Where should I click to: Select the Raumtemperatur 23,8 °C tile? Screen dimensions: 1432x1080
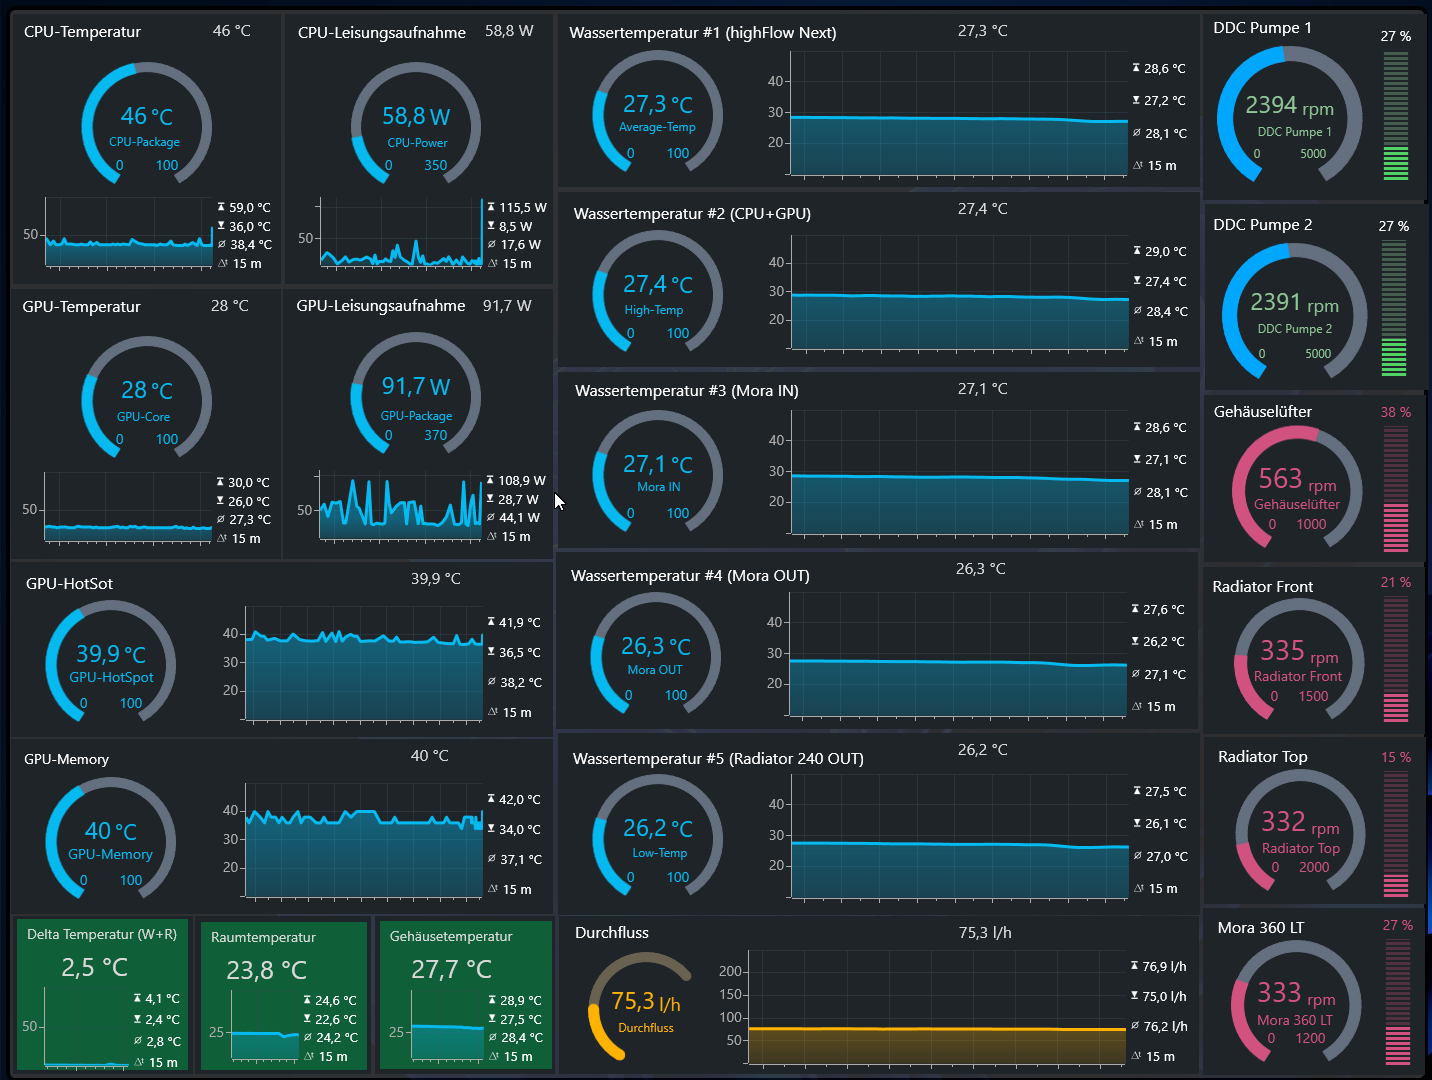click(284, 996)
